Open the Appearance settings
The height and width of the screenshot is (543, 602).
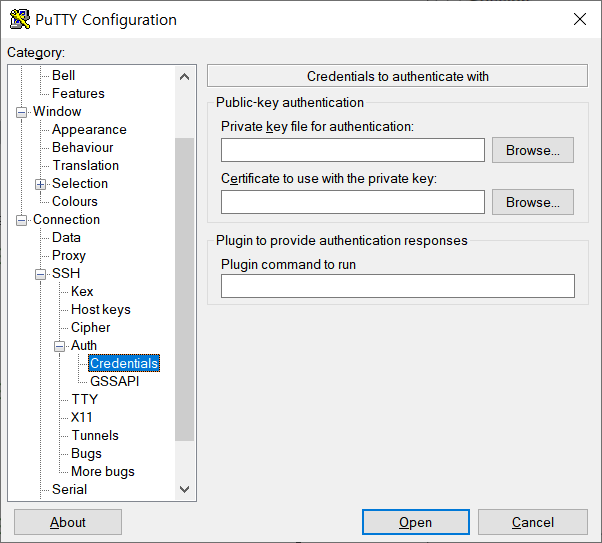pos(89,129)
